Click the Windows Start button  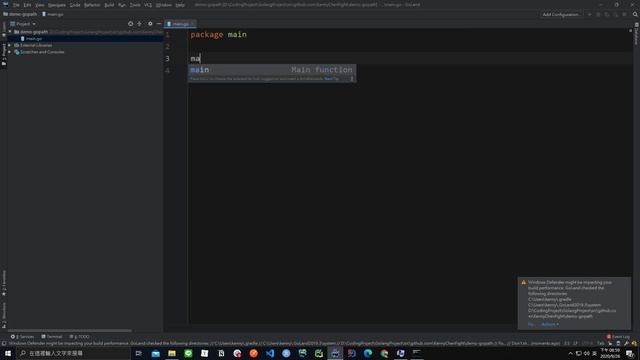tap(8, 353)
